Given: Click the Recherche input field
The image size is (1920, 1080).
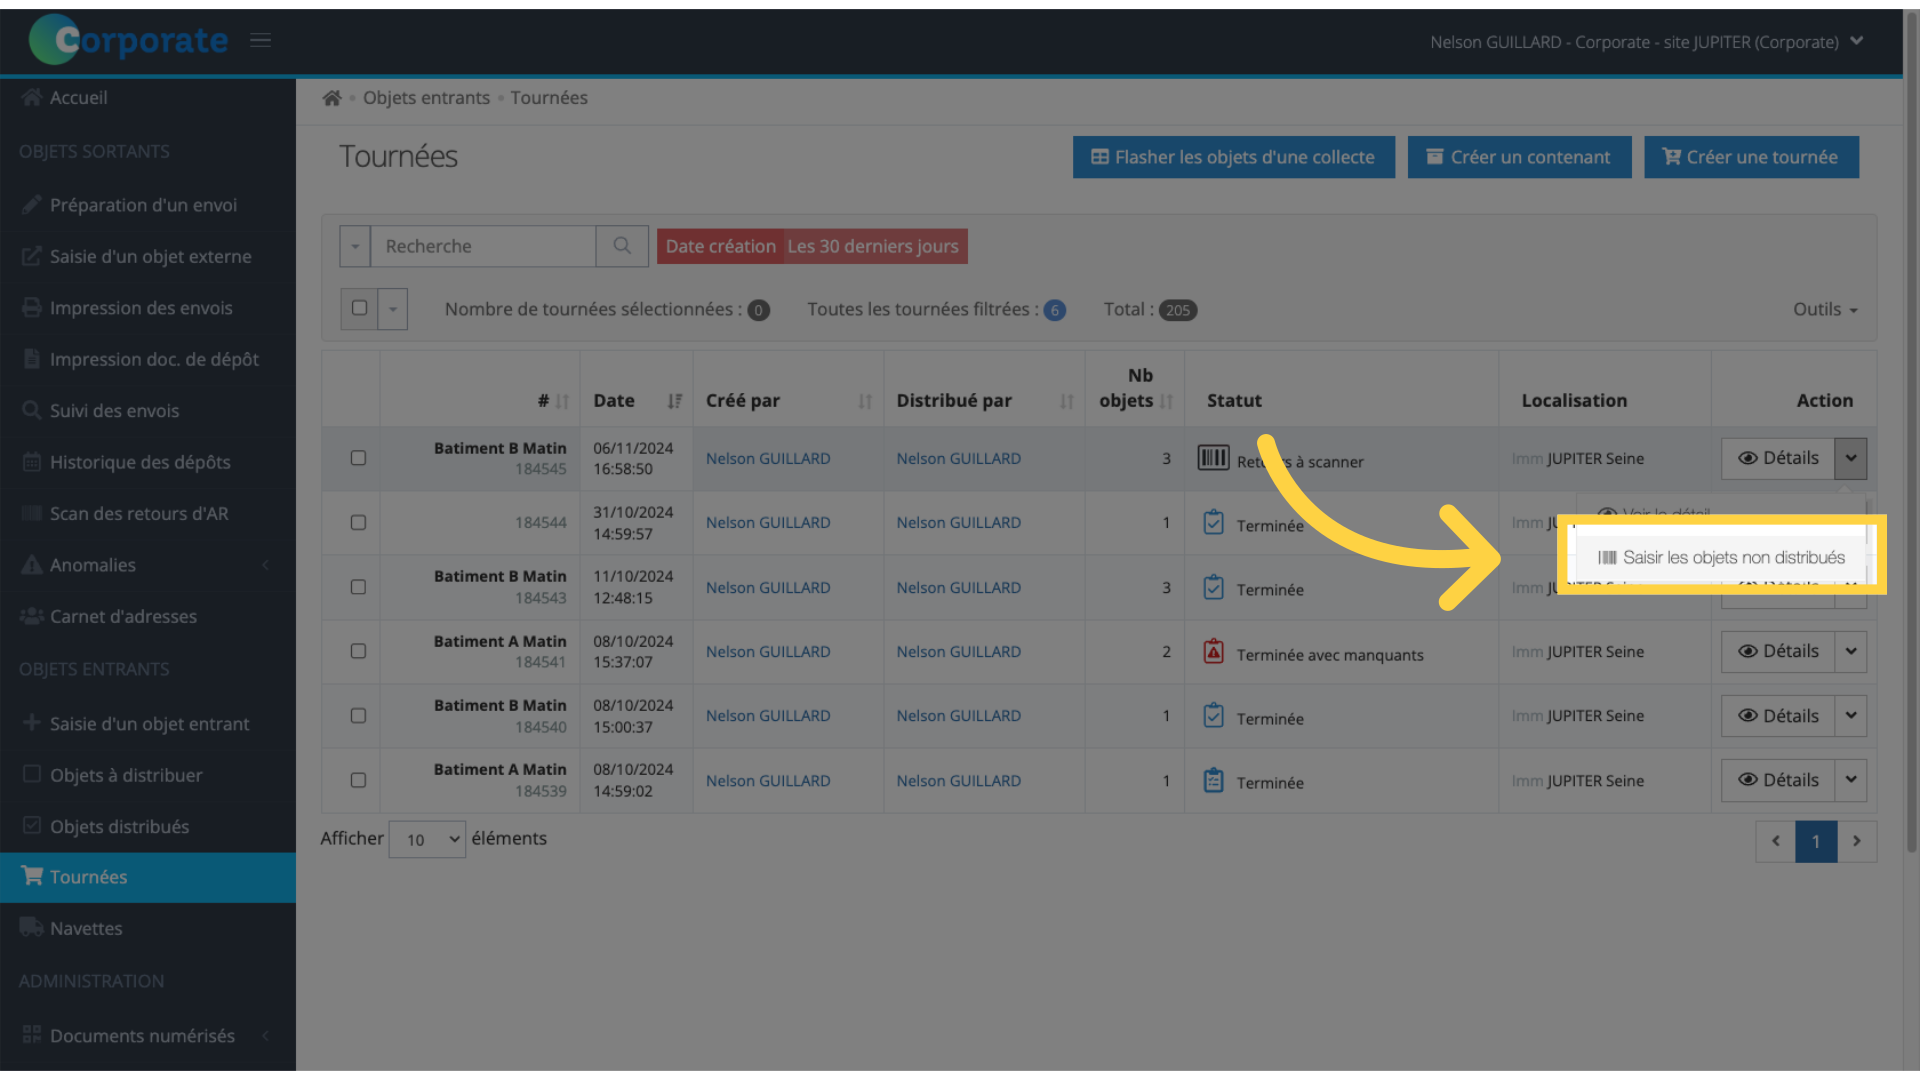Looking at the screenshot, I should point(483,246).
